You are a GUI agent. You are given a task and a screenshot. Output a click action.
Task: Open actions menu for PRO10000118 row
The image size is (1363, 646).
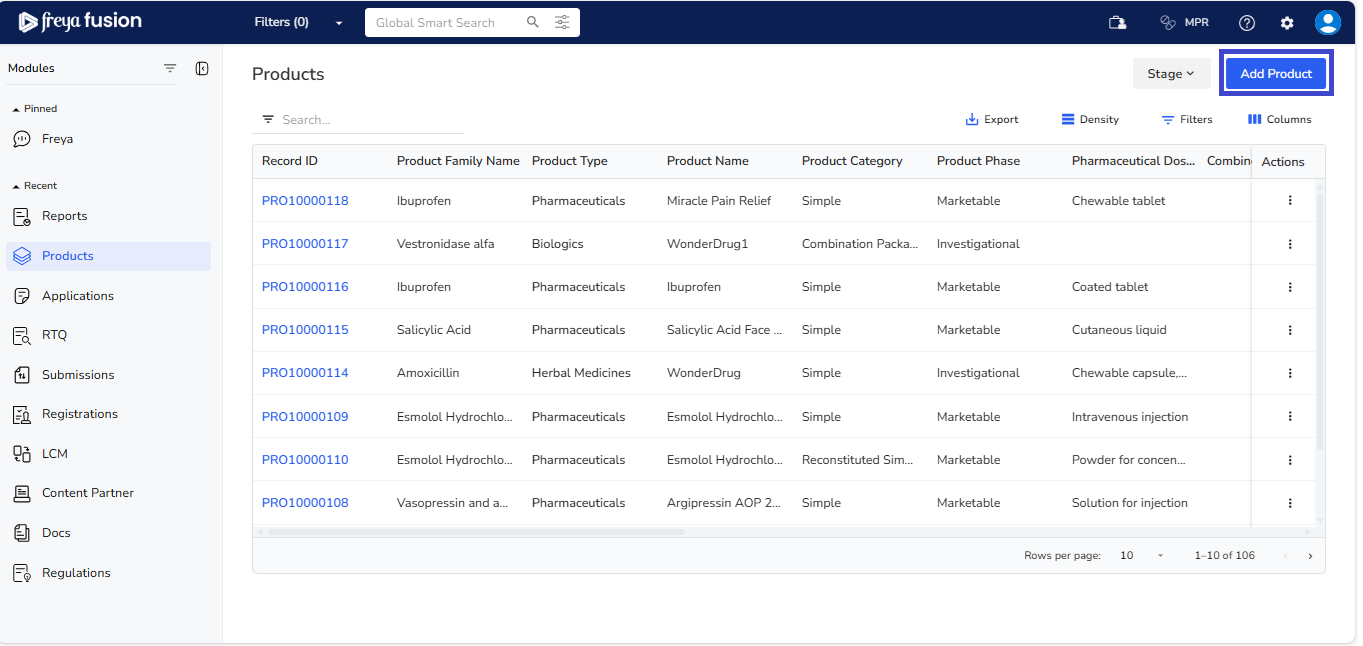click(1290, 201)
